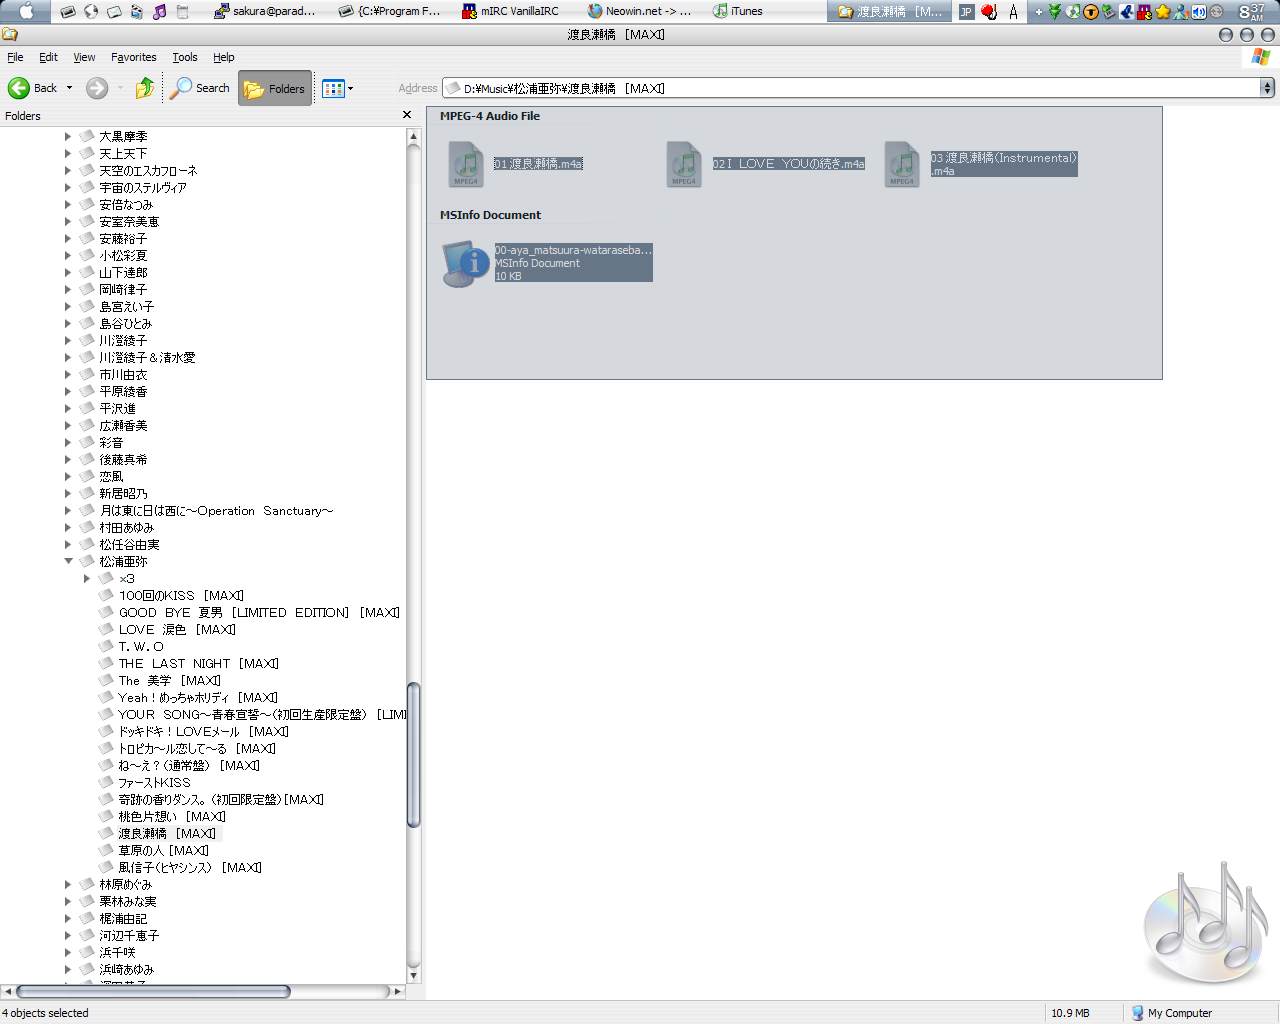Click the folder icon beside 100回のKISS [MAX]
This screenshot has height=1024, width=1280.
pyautogui.click(x=107, y=596)
